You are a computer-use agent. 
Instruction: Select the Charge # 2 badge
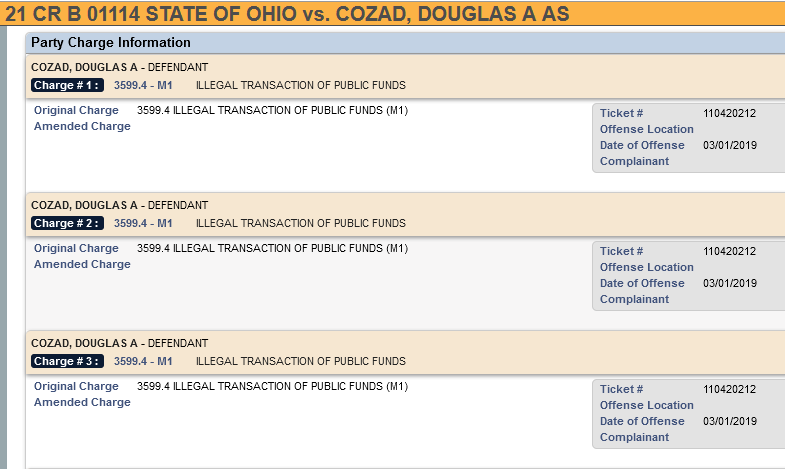(67, 223)
